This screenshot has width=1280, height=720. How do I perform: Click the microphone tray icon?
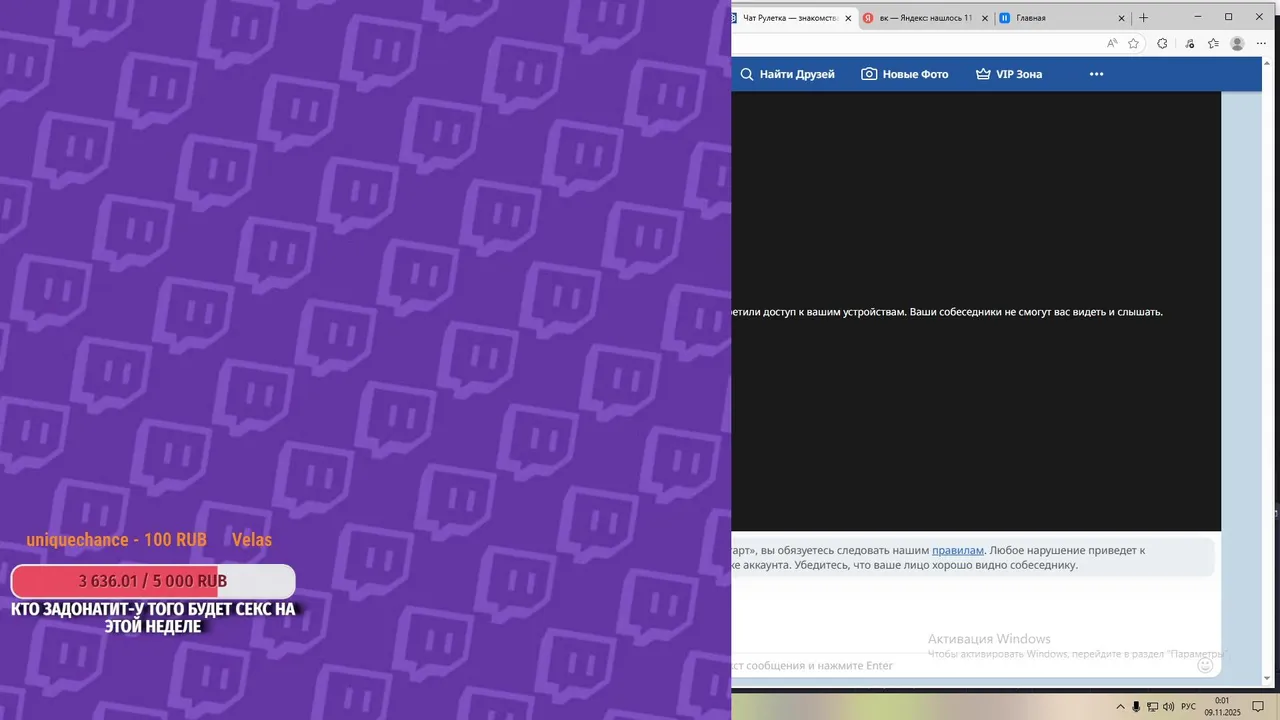[1136, 707]
